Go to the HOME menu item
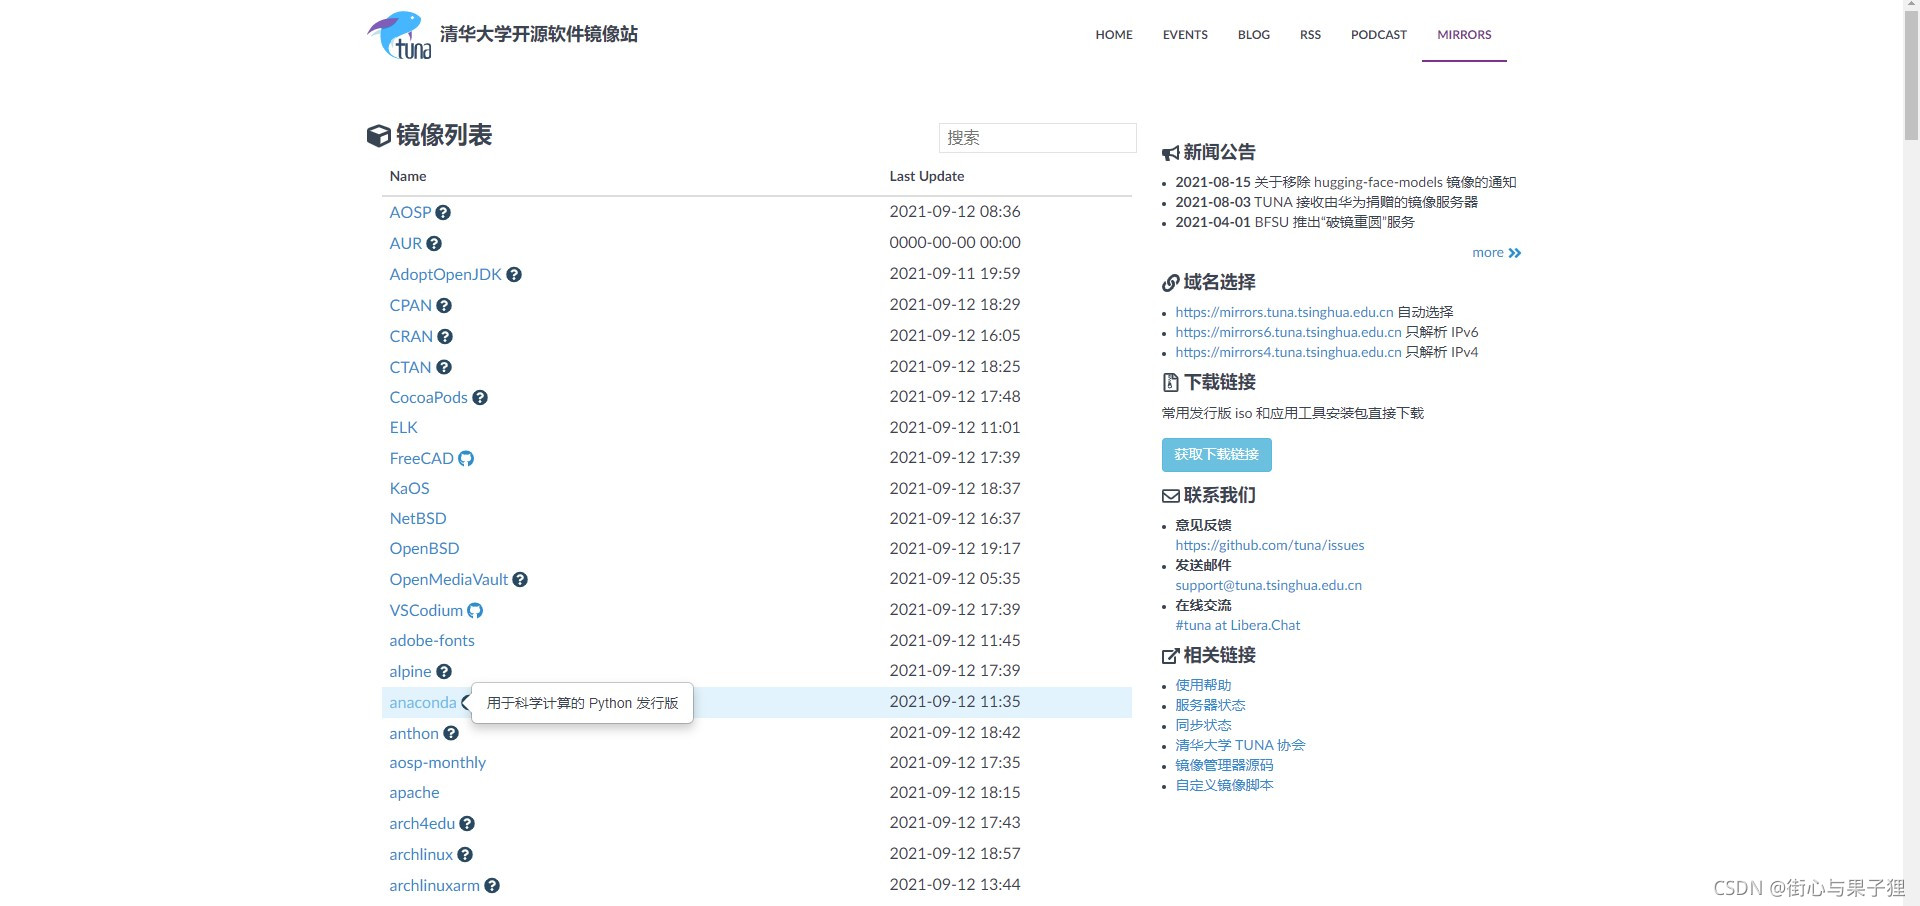 (x=1114, y=35)
